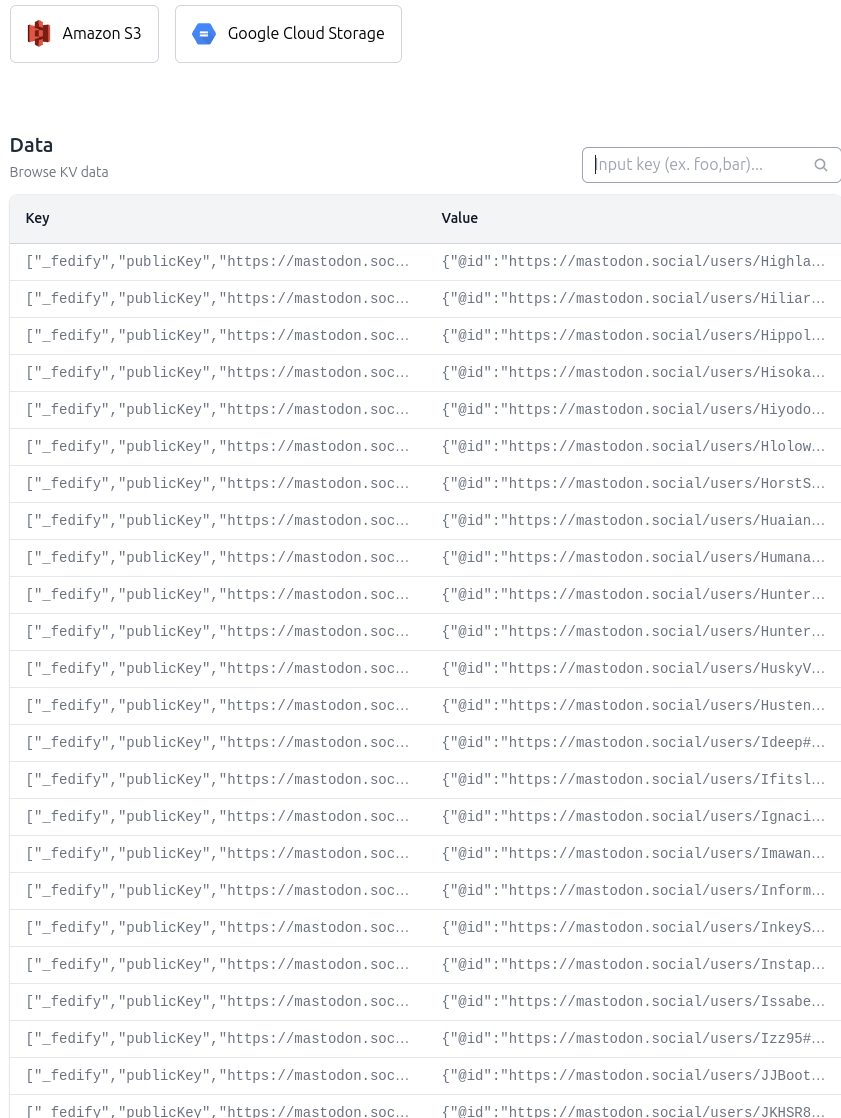841x1118 pixels.
Task: Open the row with users/Hiyodo value
Action: pyautogui.click(x=425, y=410)
